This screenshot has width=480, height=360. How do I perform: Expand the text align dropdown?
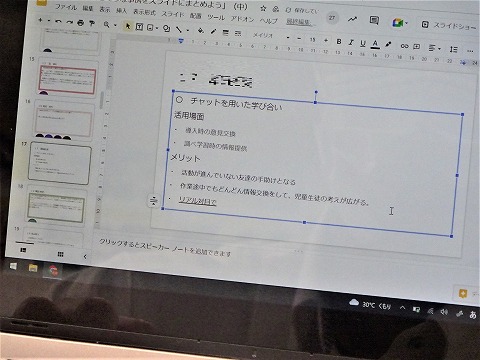pos(434,48)
